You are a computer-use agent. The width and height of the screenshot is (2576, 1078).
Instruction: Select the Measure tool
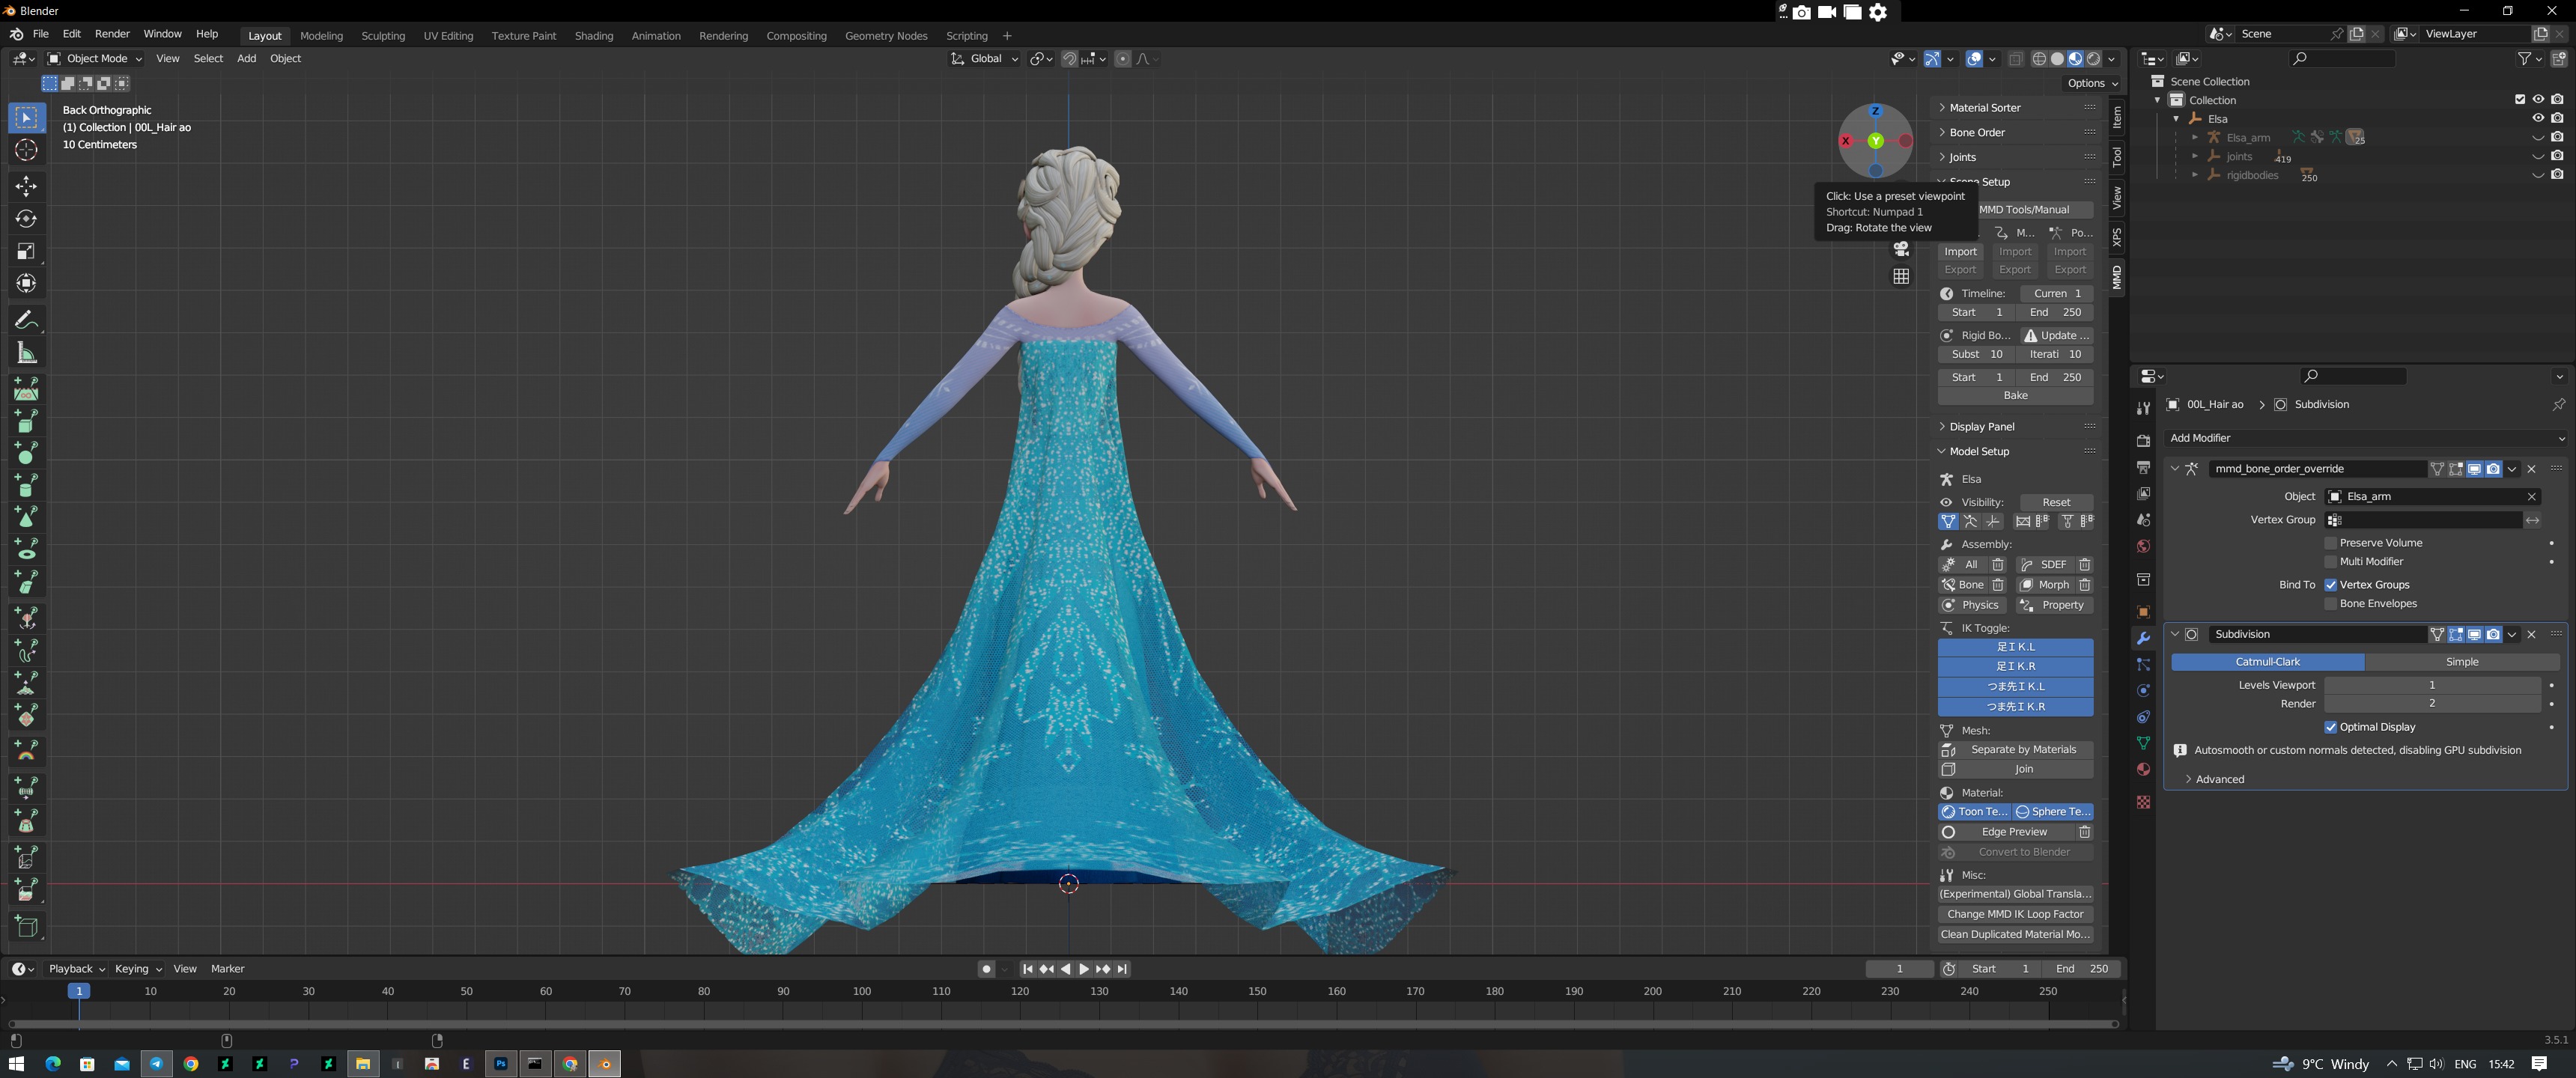coord(26,352)
